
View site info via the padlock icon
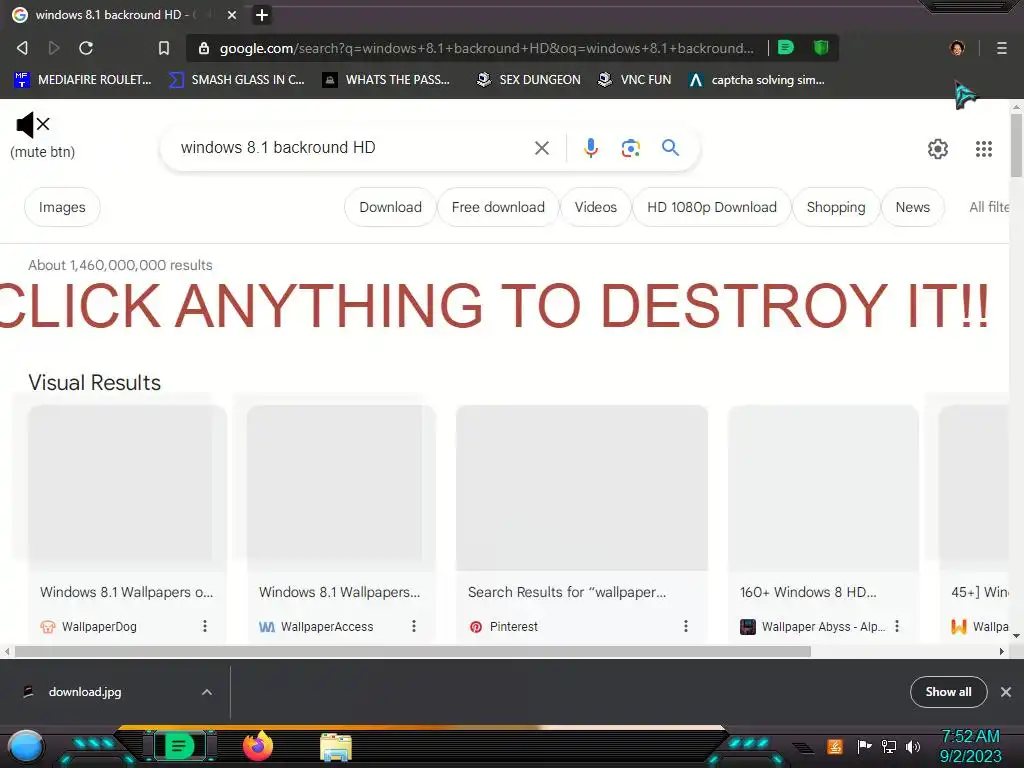204,48
